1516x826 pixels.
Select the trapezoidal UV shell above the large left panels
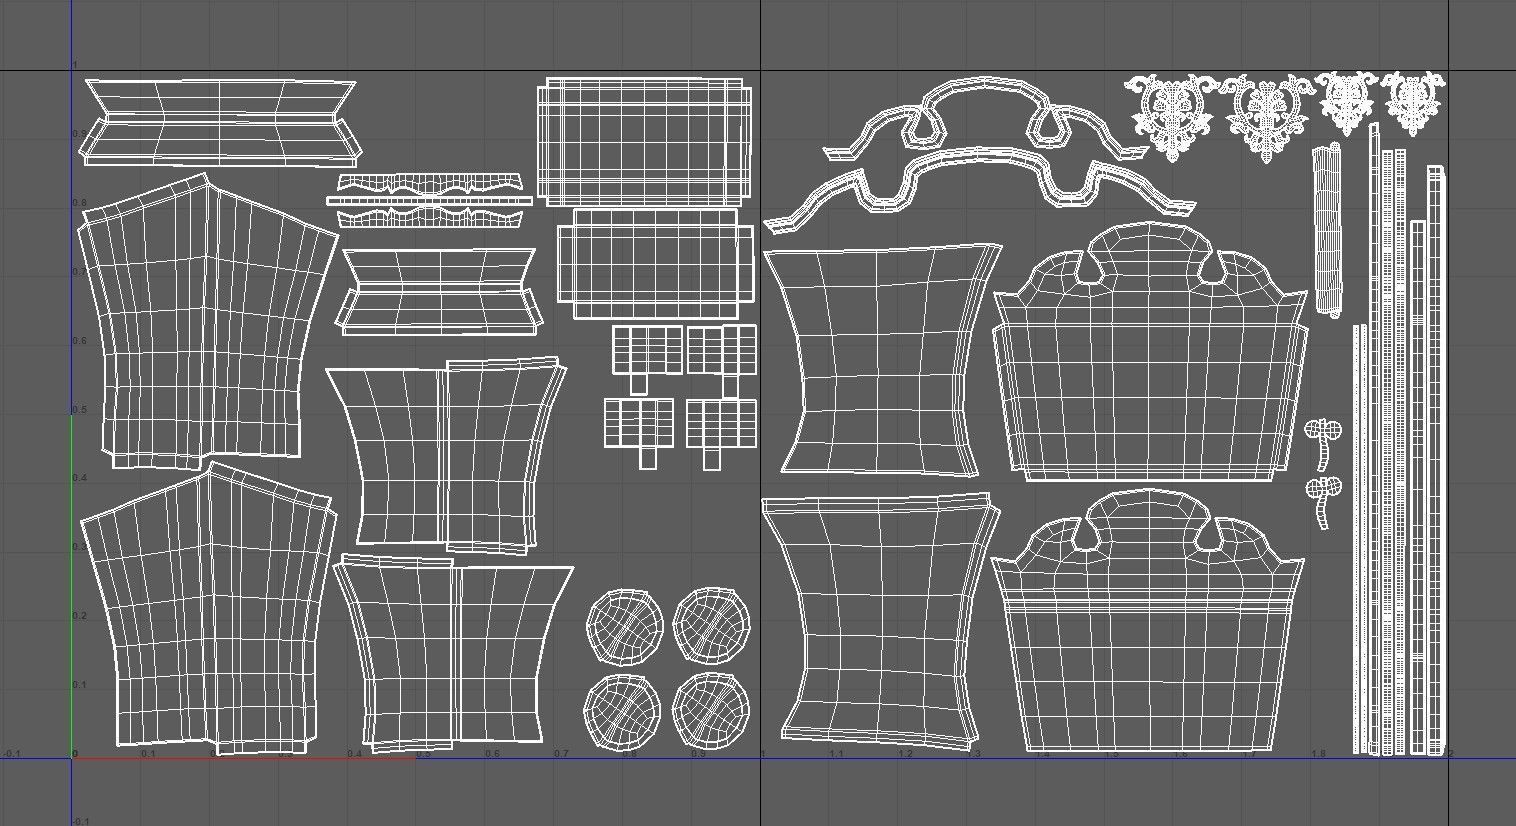[219, 123]
